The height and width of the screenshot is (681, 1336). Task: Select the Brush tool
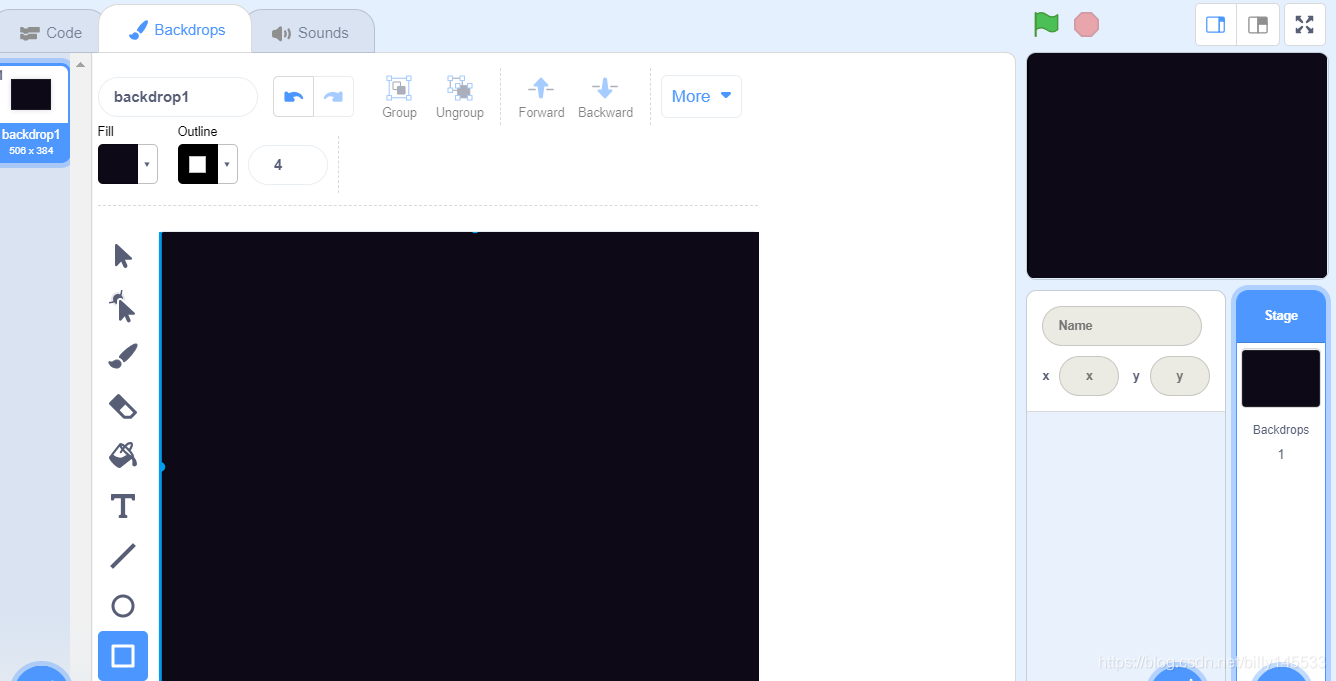[123, 356]
